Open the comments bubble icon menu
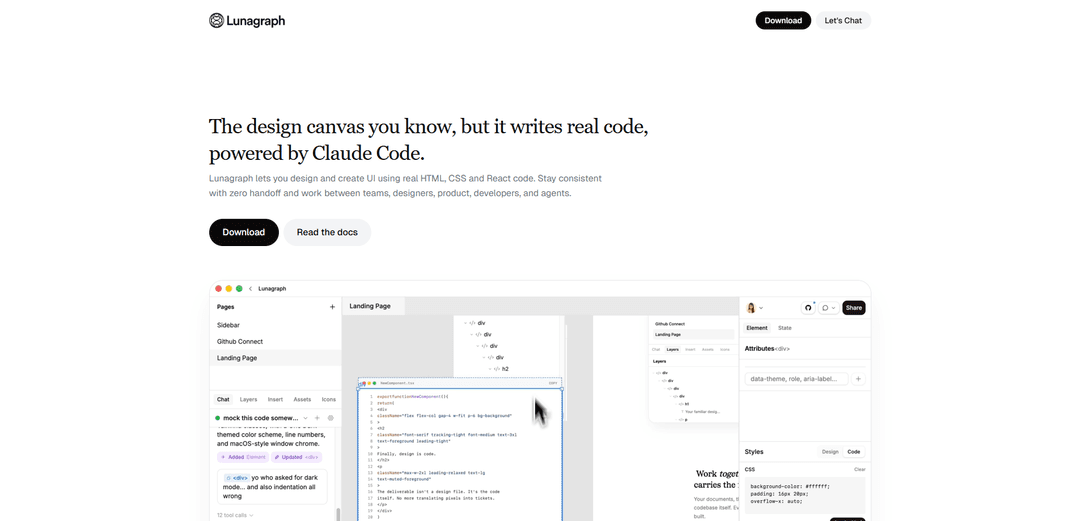Image resolution: width=1080 pixels, height=521 pixels. coord(828,308)
